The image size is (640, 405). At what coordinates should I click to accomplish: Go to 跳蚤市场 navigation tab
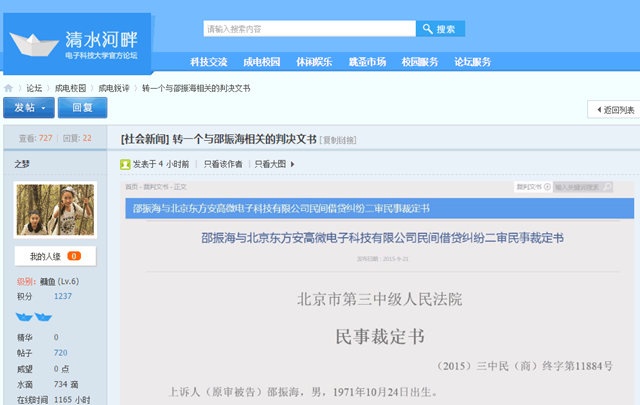point(367,62)
